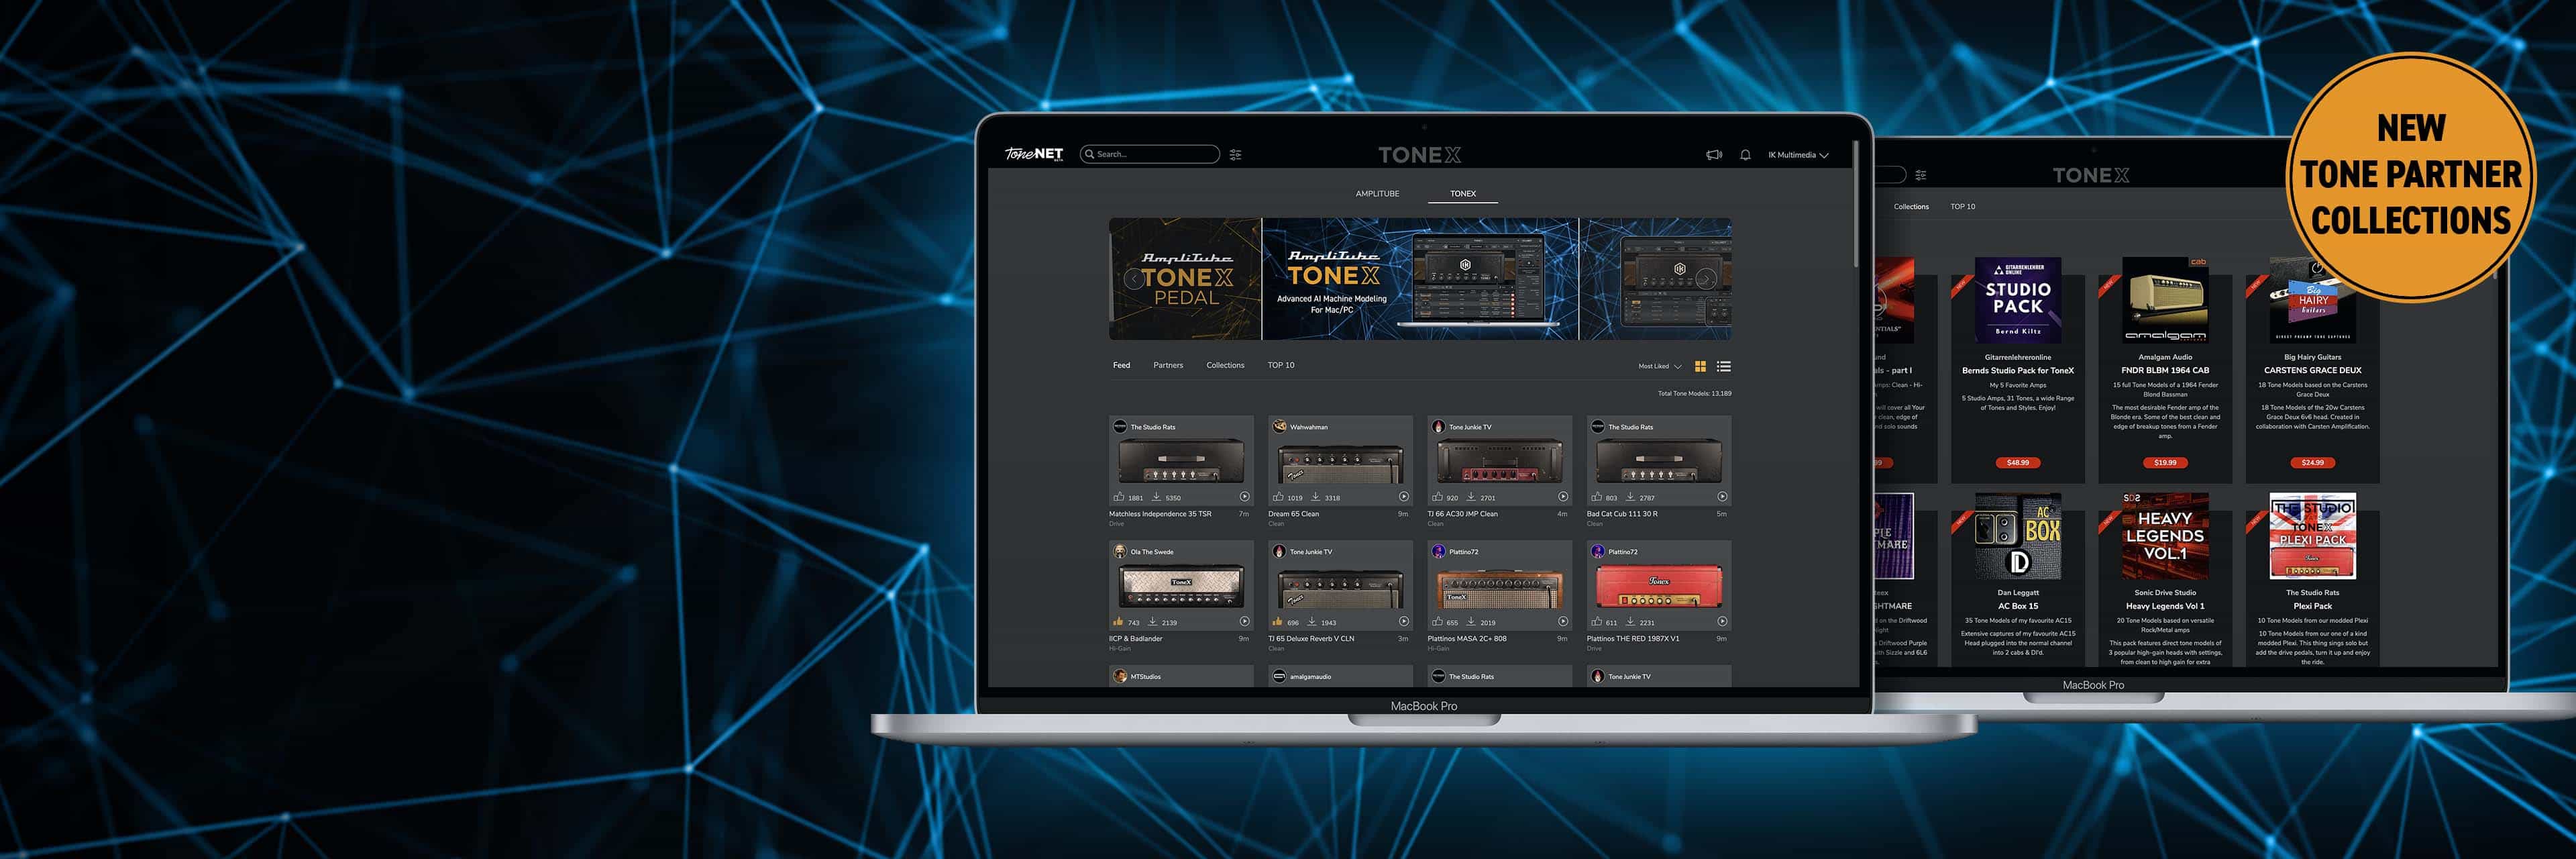Play preview of TJ 65 Deluxe Reverb V CLN
Screen dimensions: 2576x859
tap(1403, 621)
